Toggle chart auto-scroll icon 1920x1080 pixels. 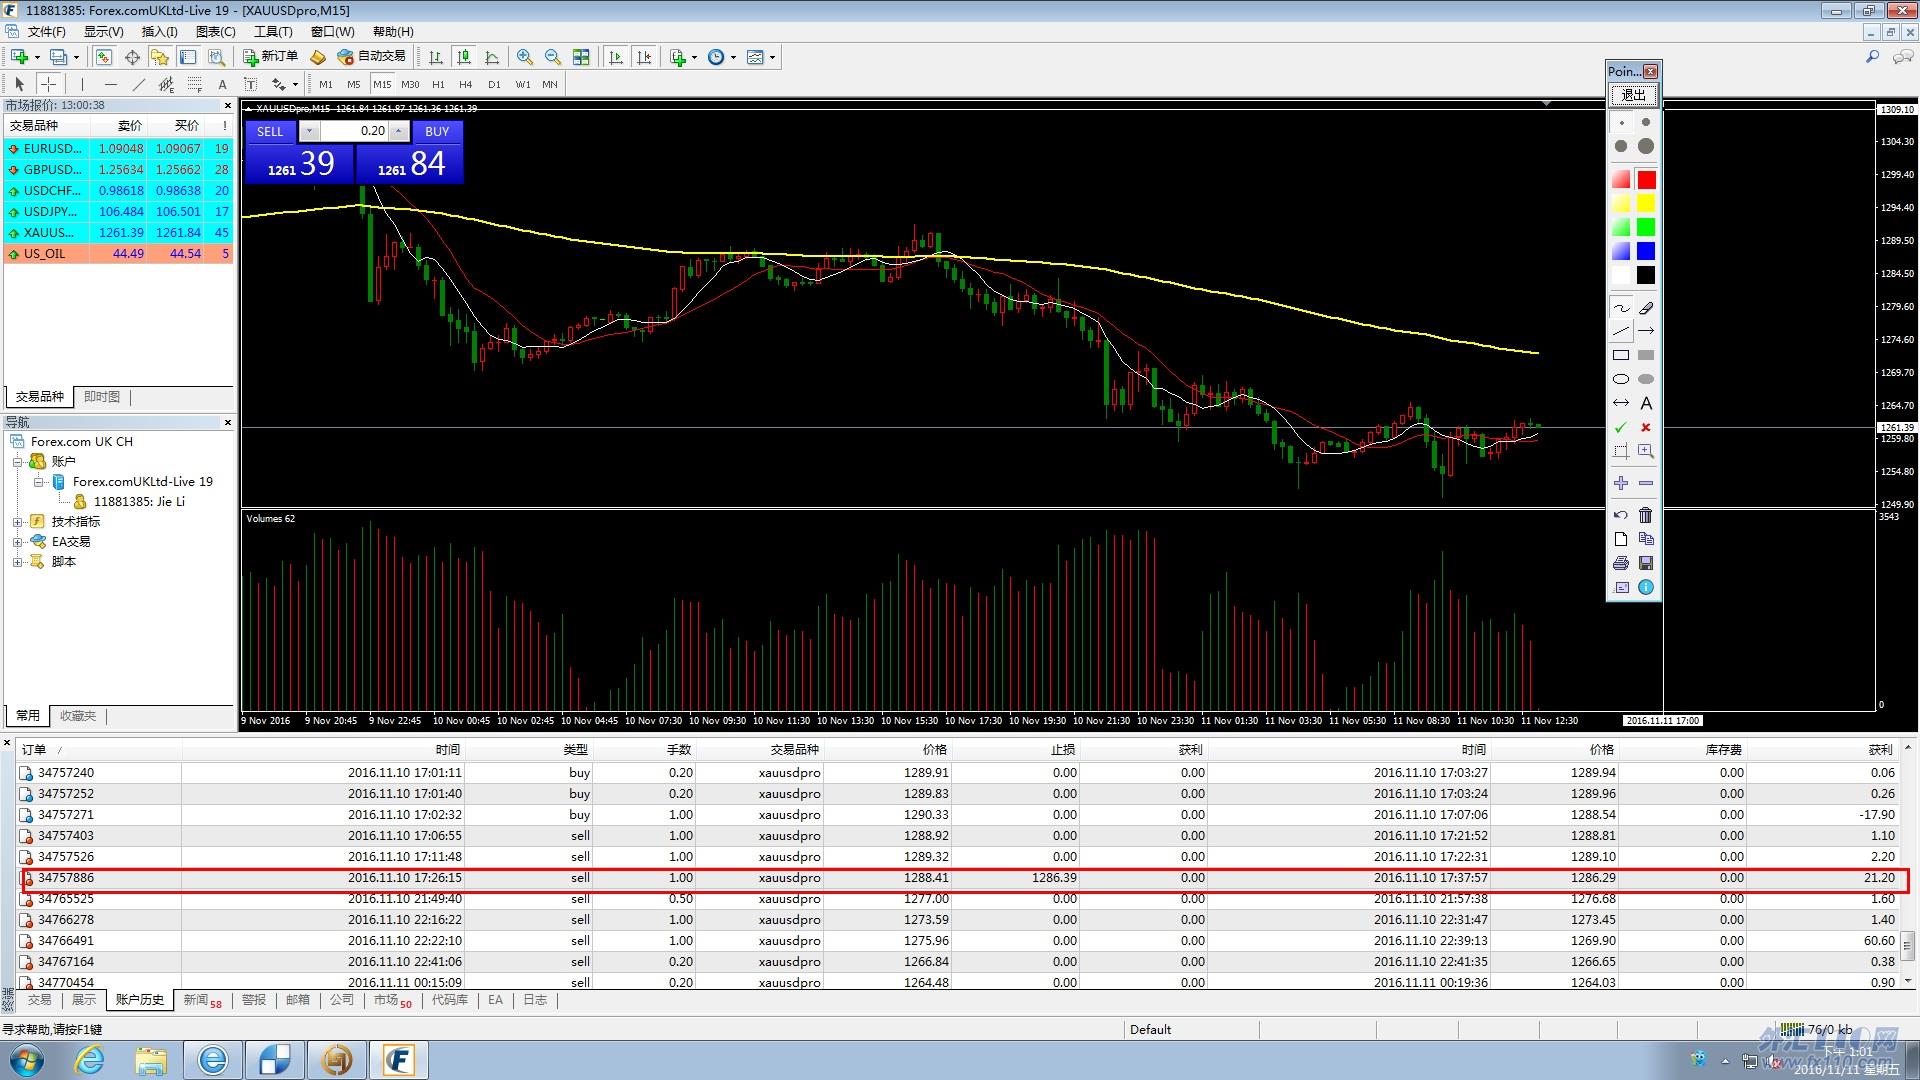pyautogui.click(x=616, y=57)
